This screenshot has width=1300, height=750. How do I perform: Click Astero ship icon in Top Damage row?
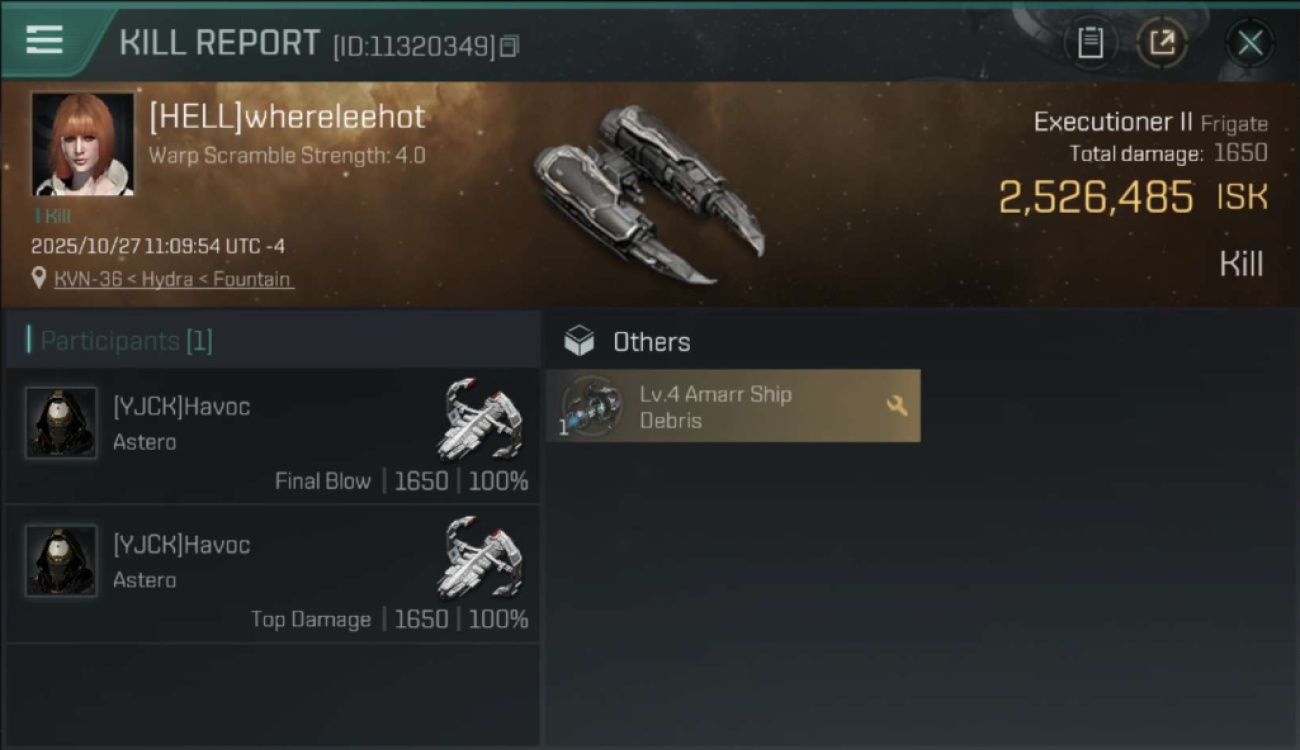[481, 556]
